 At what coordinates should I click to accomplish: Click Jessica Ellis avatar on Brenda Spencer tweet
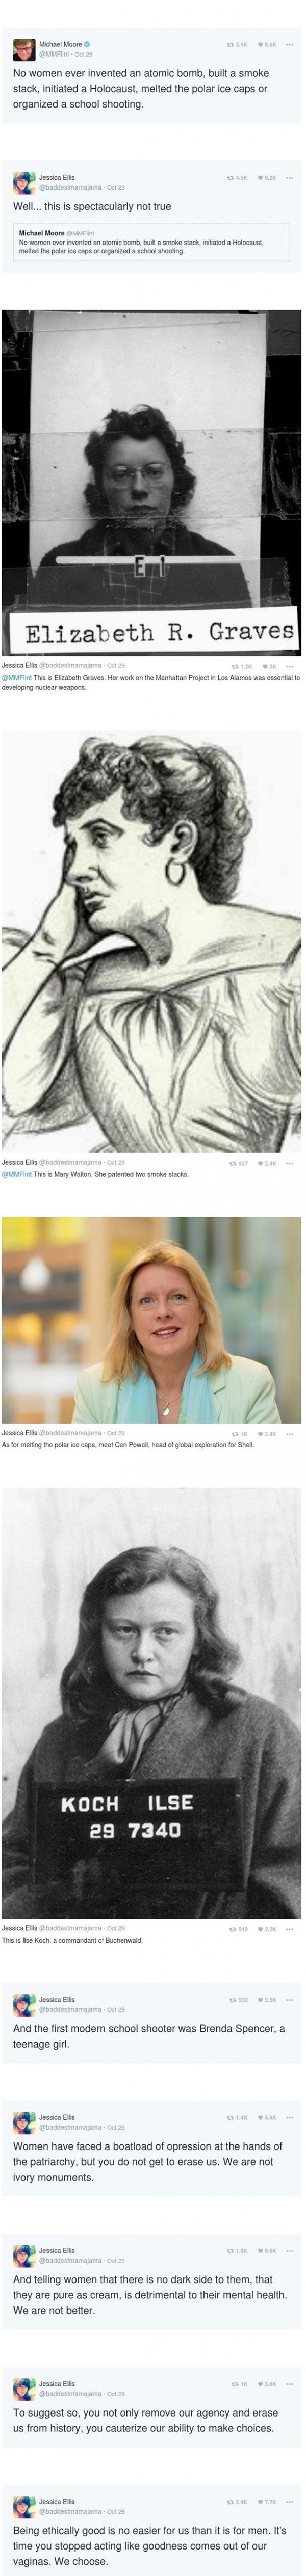(x=24, y=2004)
